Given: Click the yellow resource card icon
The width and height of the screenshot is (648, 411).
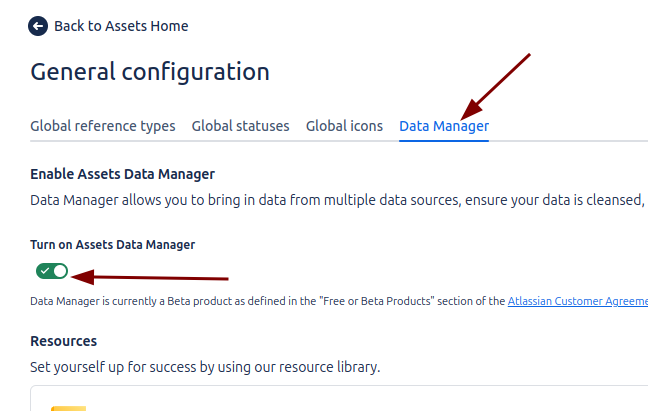Looking at the screenshot, I should pyautogui.click(x=68, y=407).
